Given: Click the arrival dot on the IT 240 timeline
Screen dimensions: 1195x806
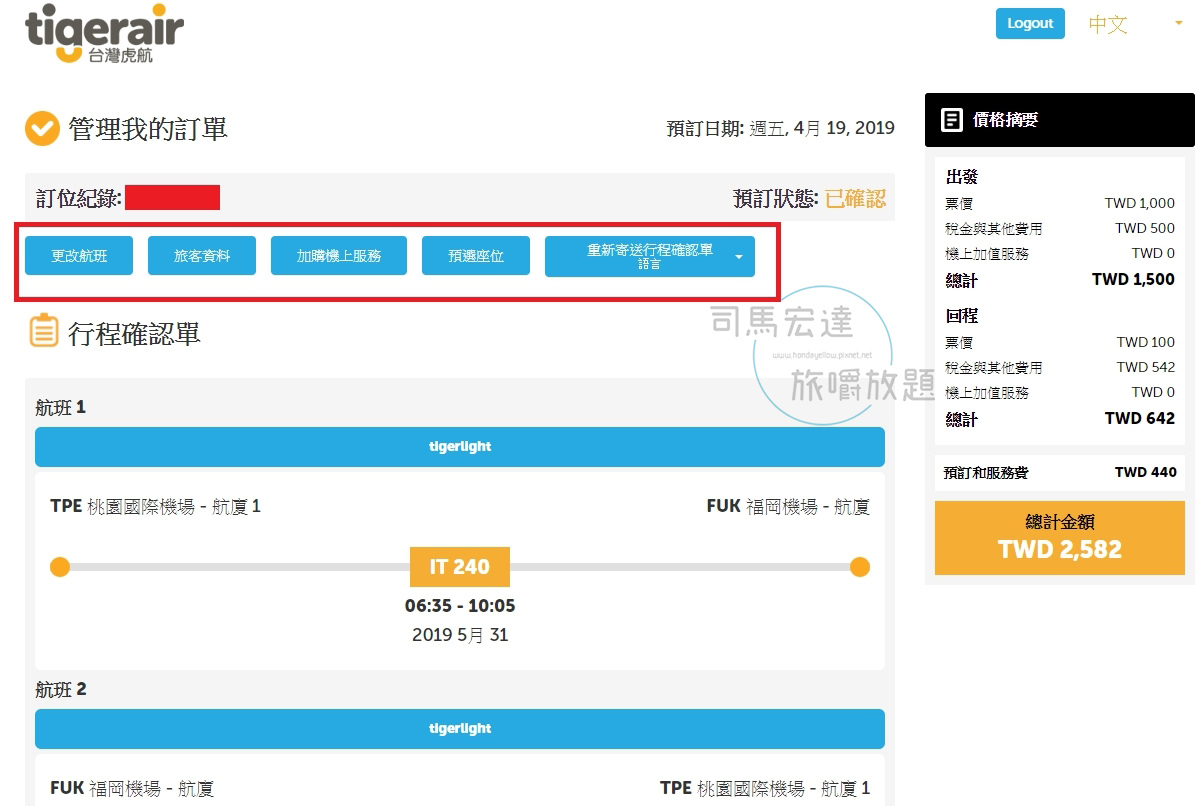Looking at the screenshot, I should (x=860, y=567).
